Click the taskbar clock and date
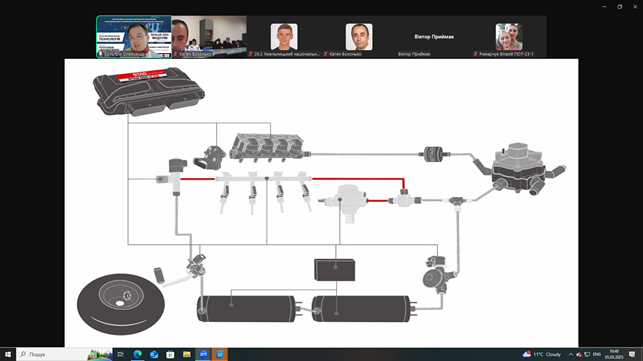 [x=614, y=354]
